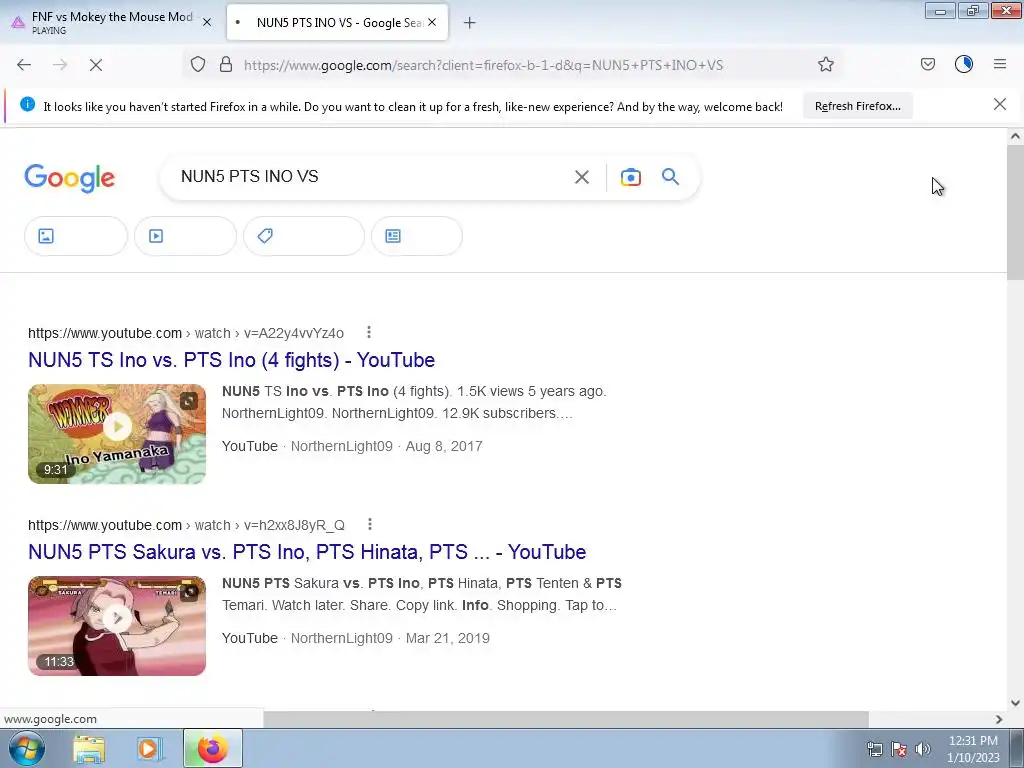Go back to the previous page
Viewport: 1024px width, 768px height.
[x=24, y=65]
